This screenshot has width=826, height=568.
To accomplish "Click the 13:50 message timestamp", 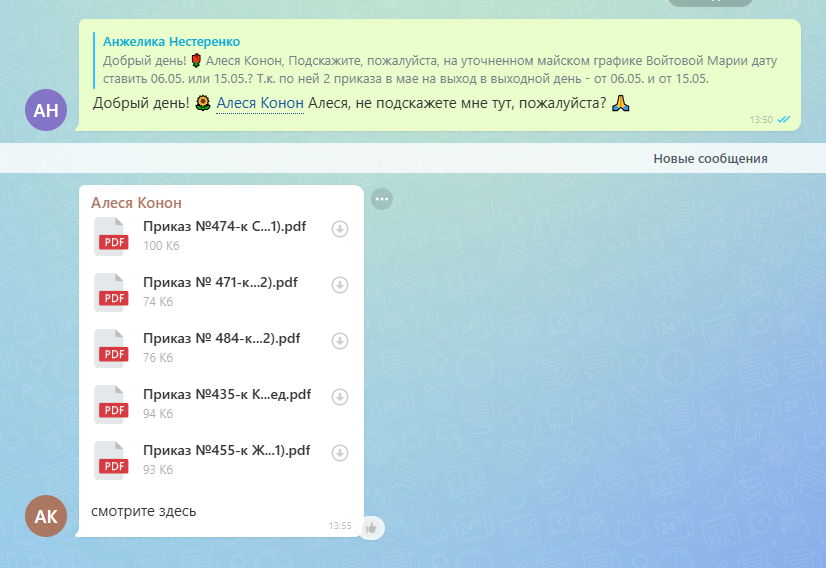I will coord(761,120).
